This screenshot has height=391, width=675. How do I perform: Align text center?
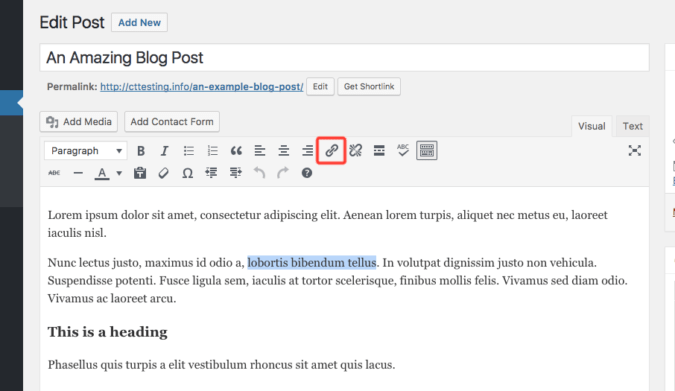coord(283,151)
